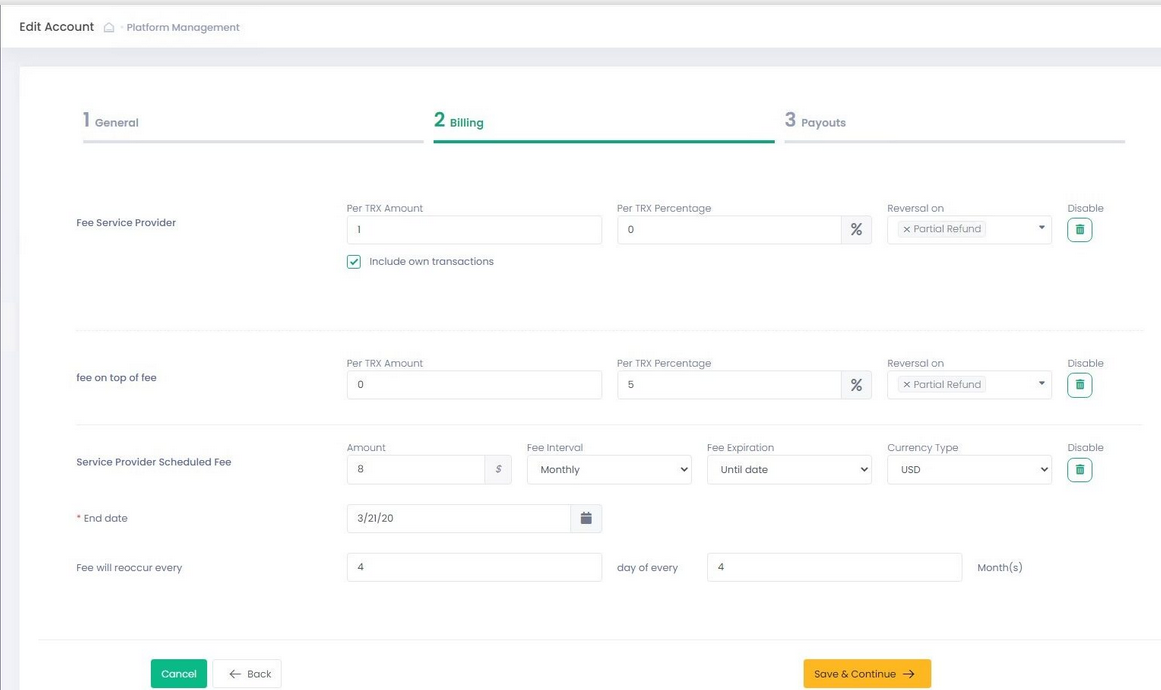Image resolution: width=1161 pixels, height=690 pixels.
Task: Remove Partial Refund tag in fee on top of fee
Action: click(906, 385)
